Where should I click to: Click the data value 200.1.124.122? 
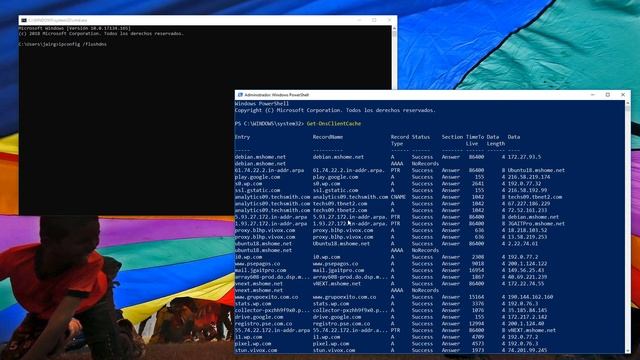click(527, 264)
